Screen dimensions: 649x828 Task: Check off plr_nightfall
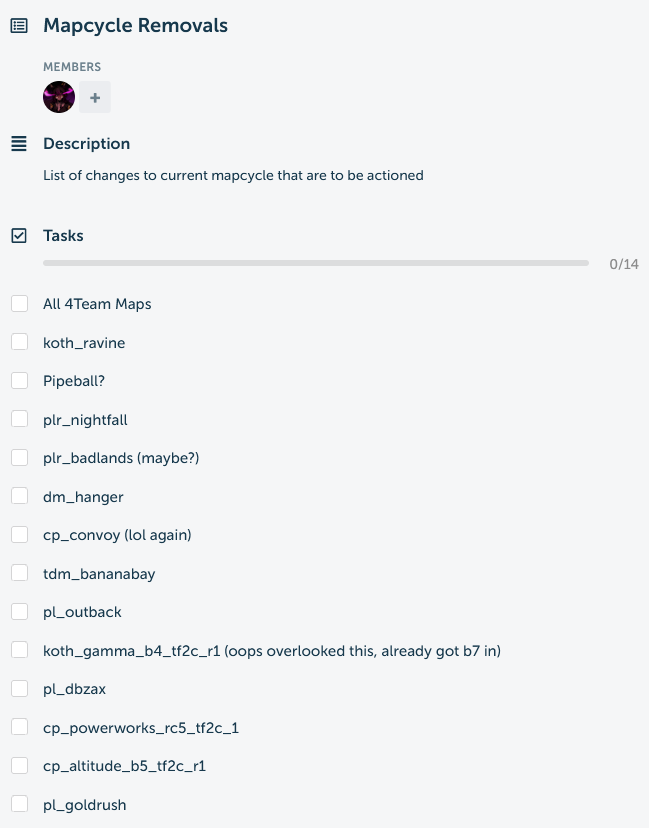point(20,419)
